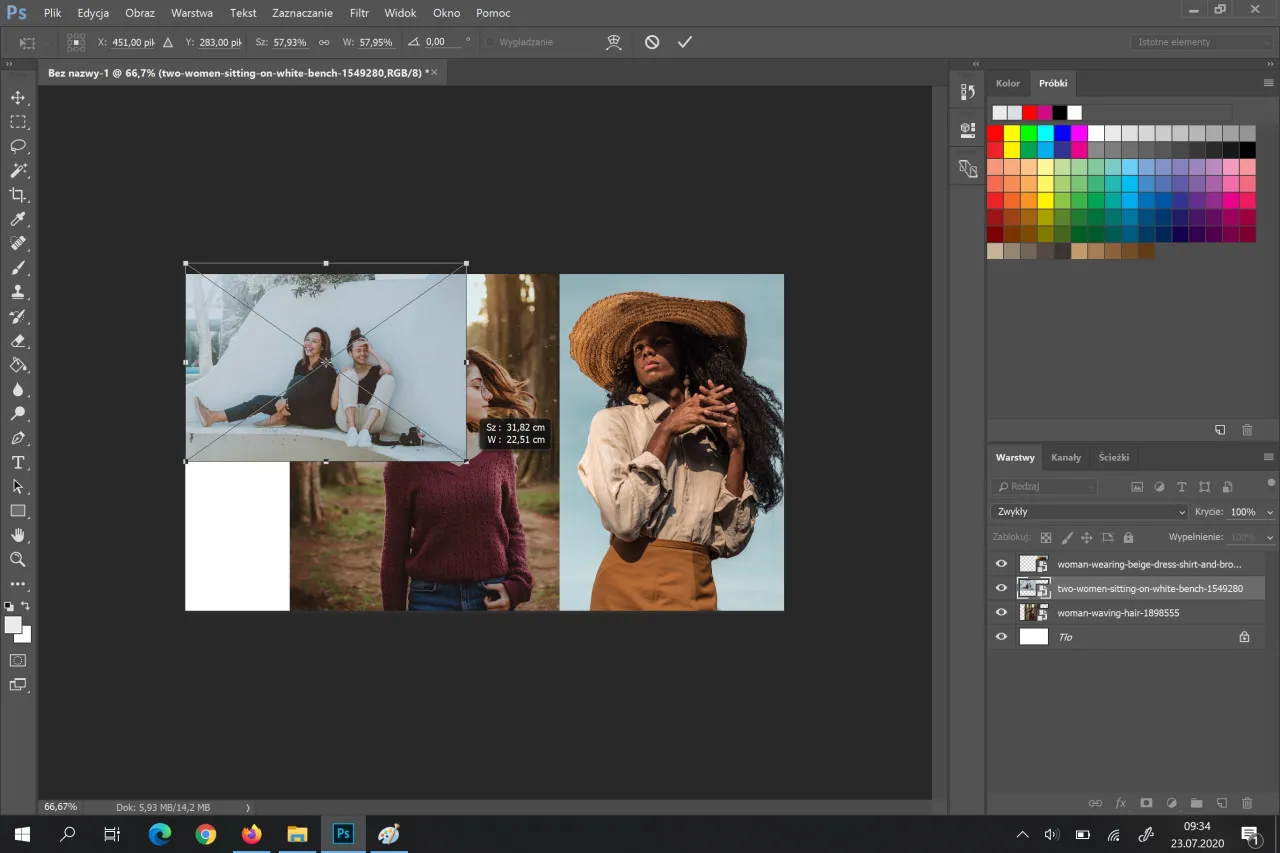
Task: Select the Zoom tool
Action: click(x=18, y=559)
